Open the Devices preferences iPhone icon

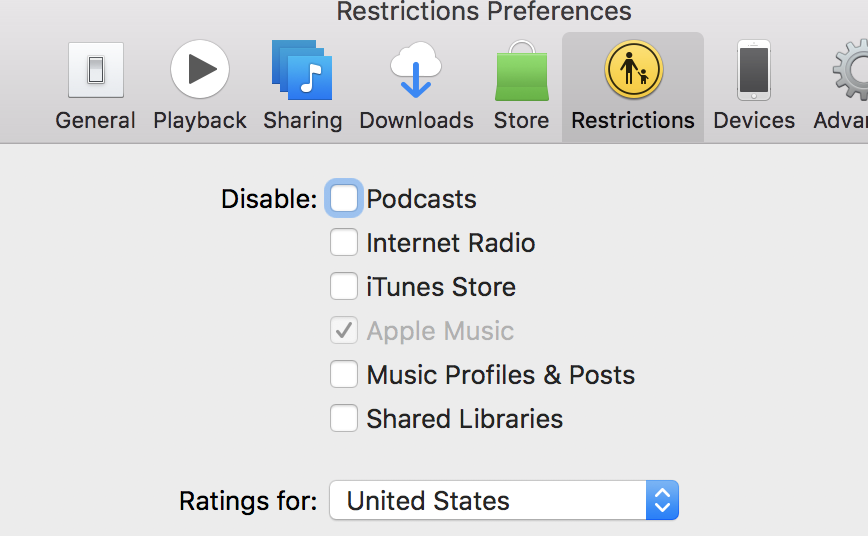coord(754,70)
